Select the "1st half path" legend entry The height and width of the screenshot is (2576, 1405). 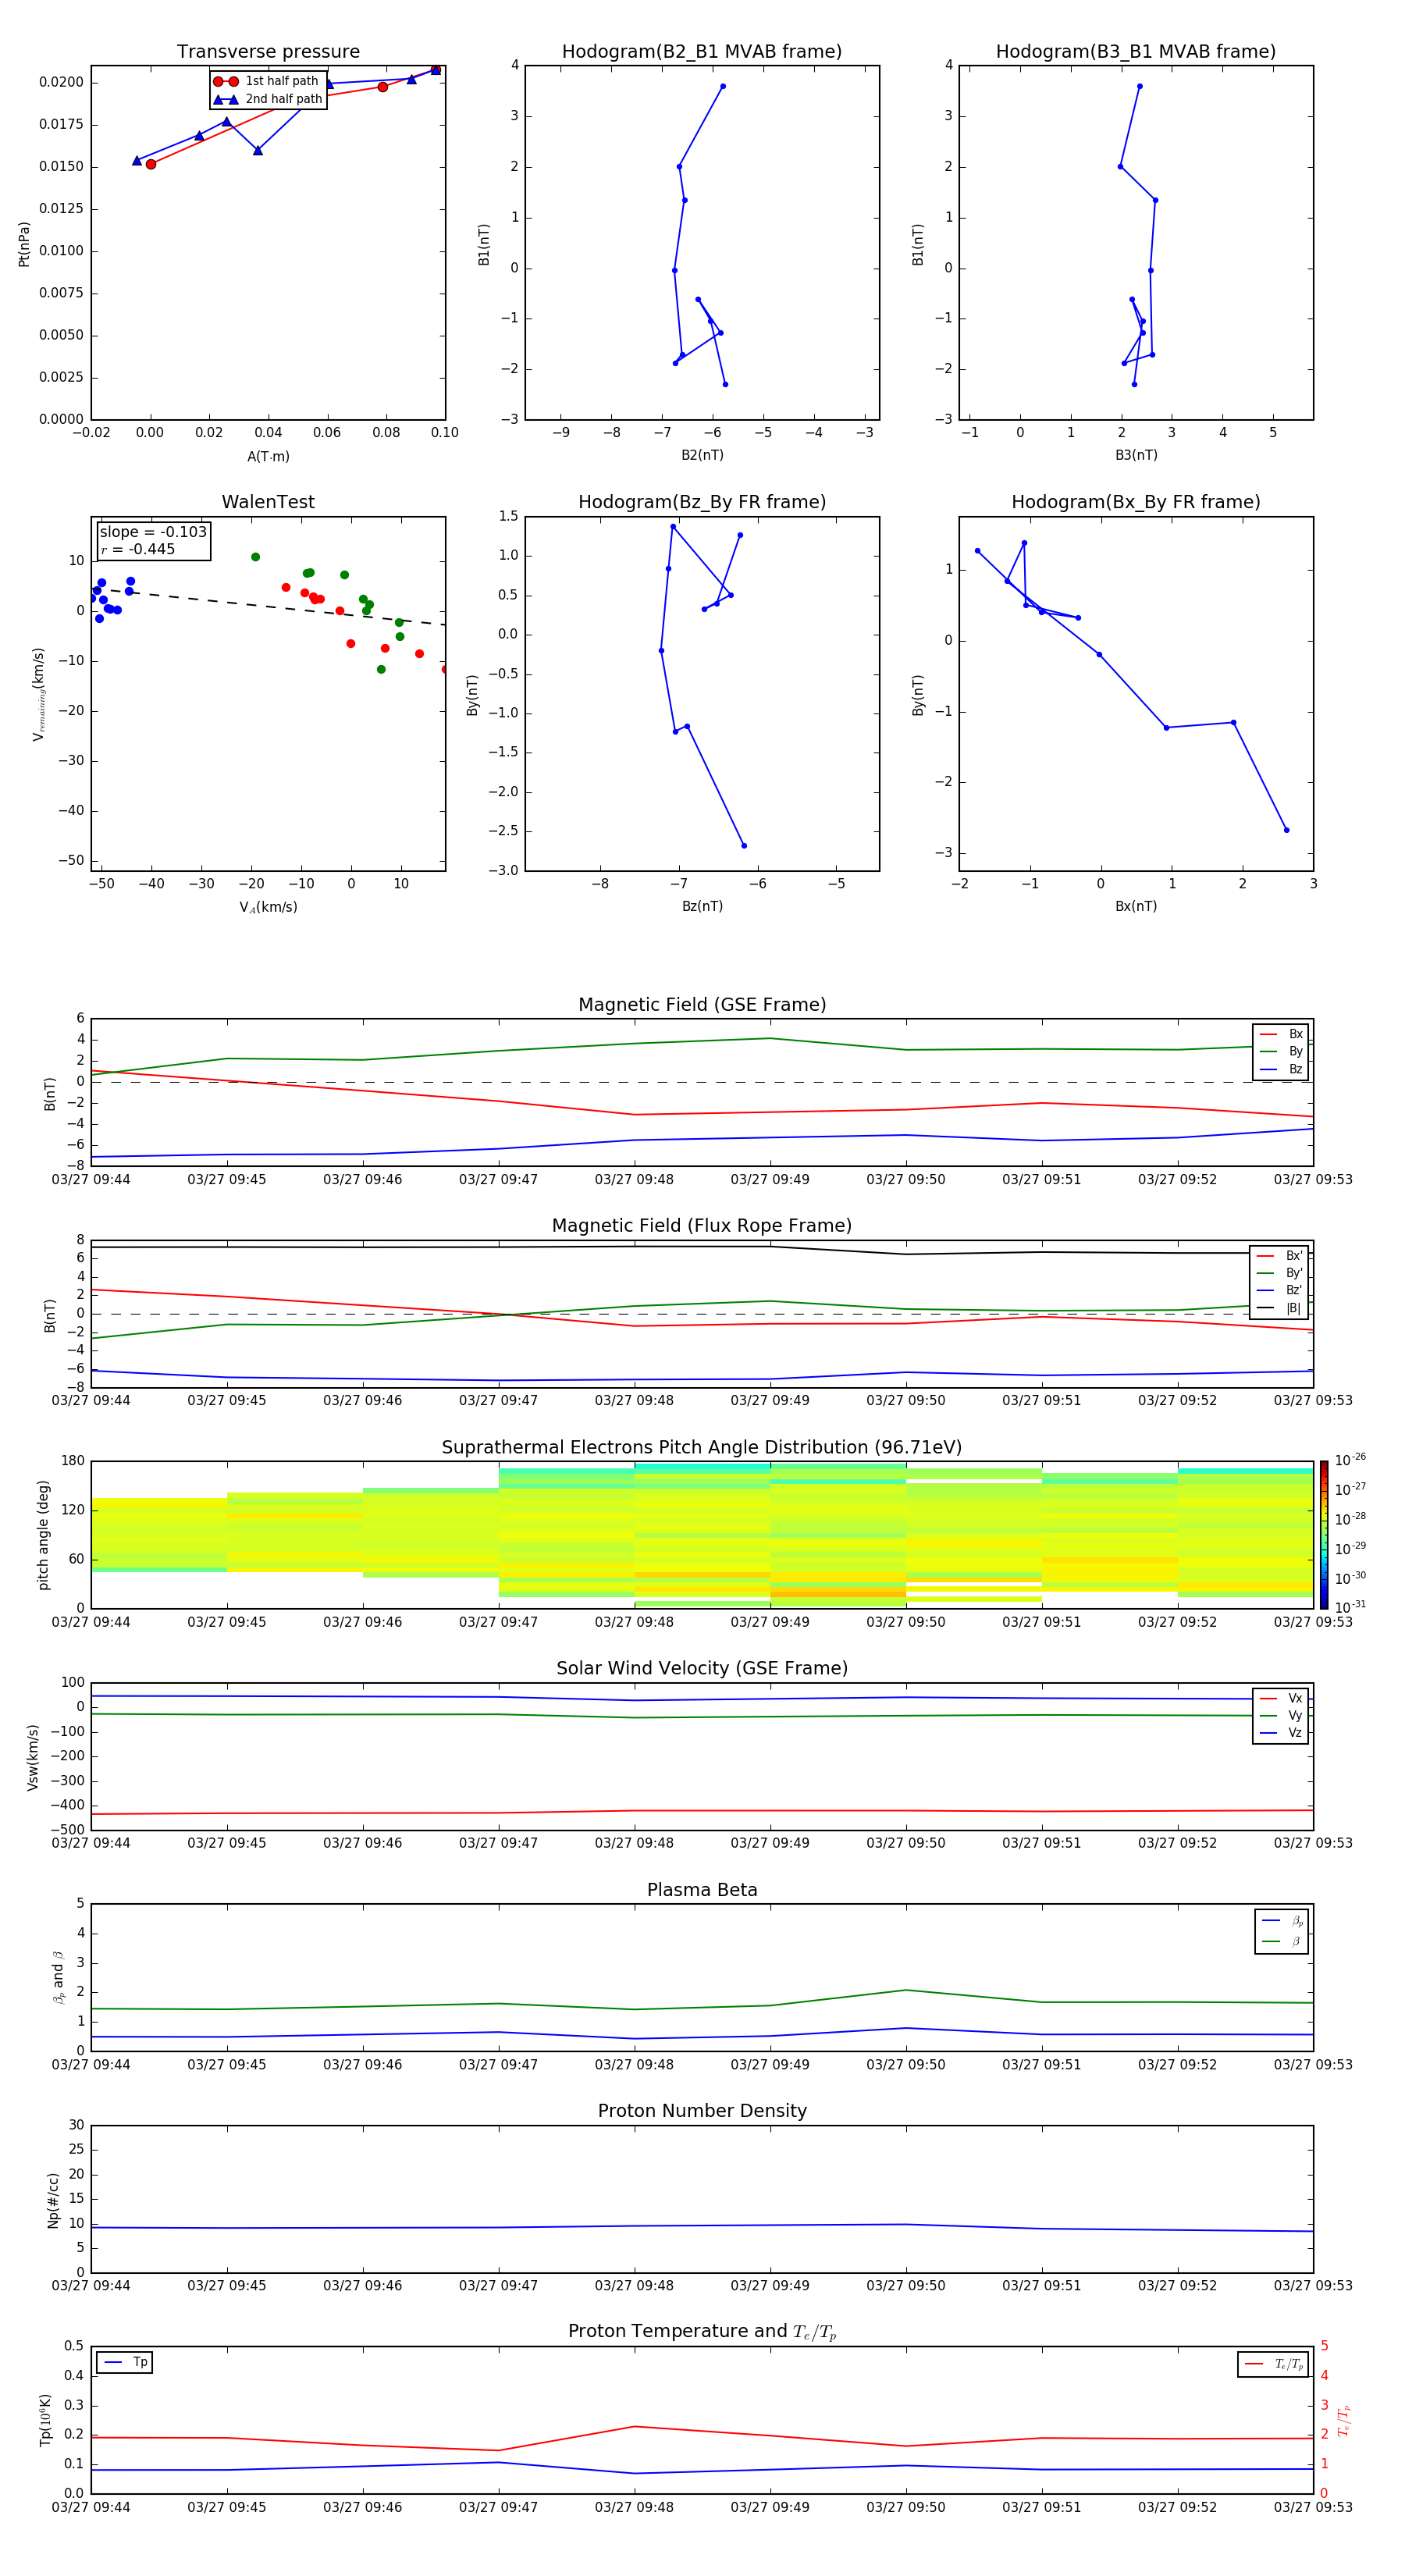pyautogui.click(x=268, y=81)
